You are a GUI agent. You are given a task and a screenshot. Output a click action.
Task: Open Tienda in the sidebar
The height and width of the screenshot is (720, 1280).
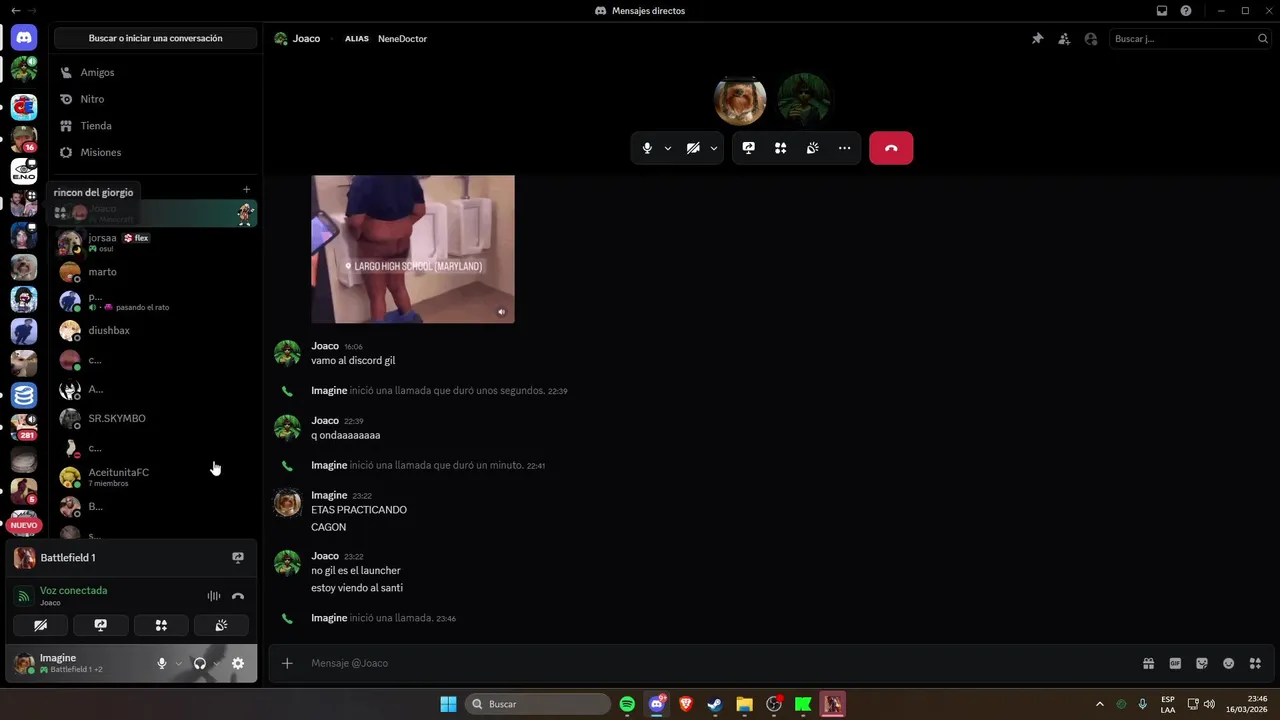156,126
